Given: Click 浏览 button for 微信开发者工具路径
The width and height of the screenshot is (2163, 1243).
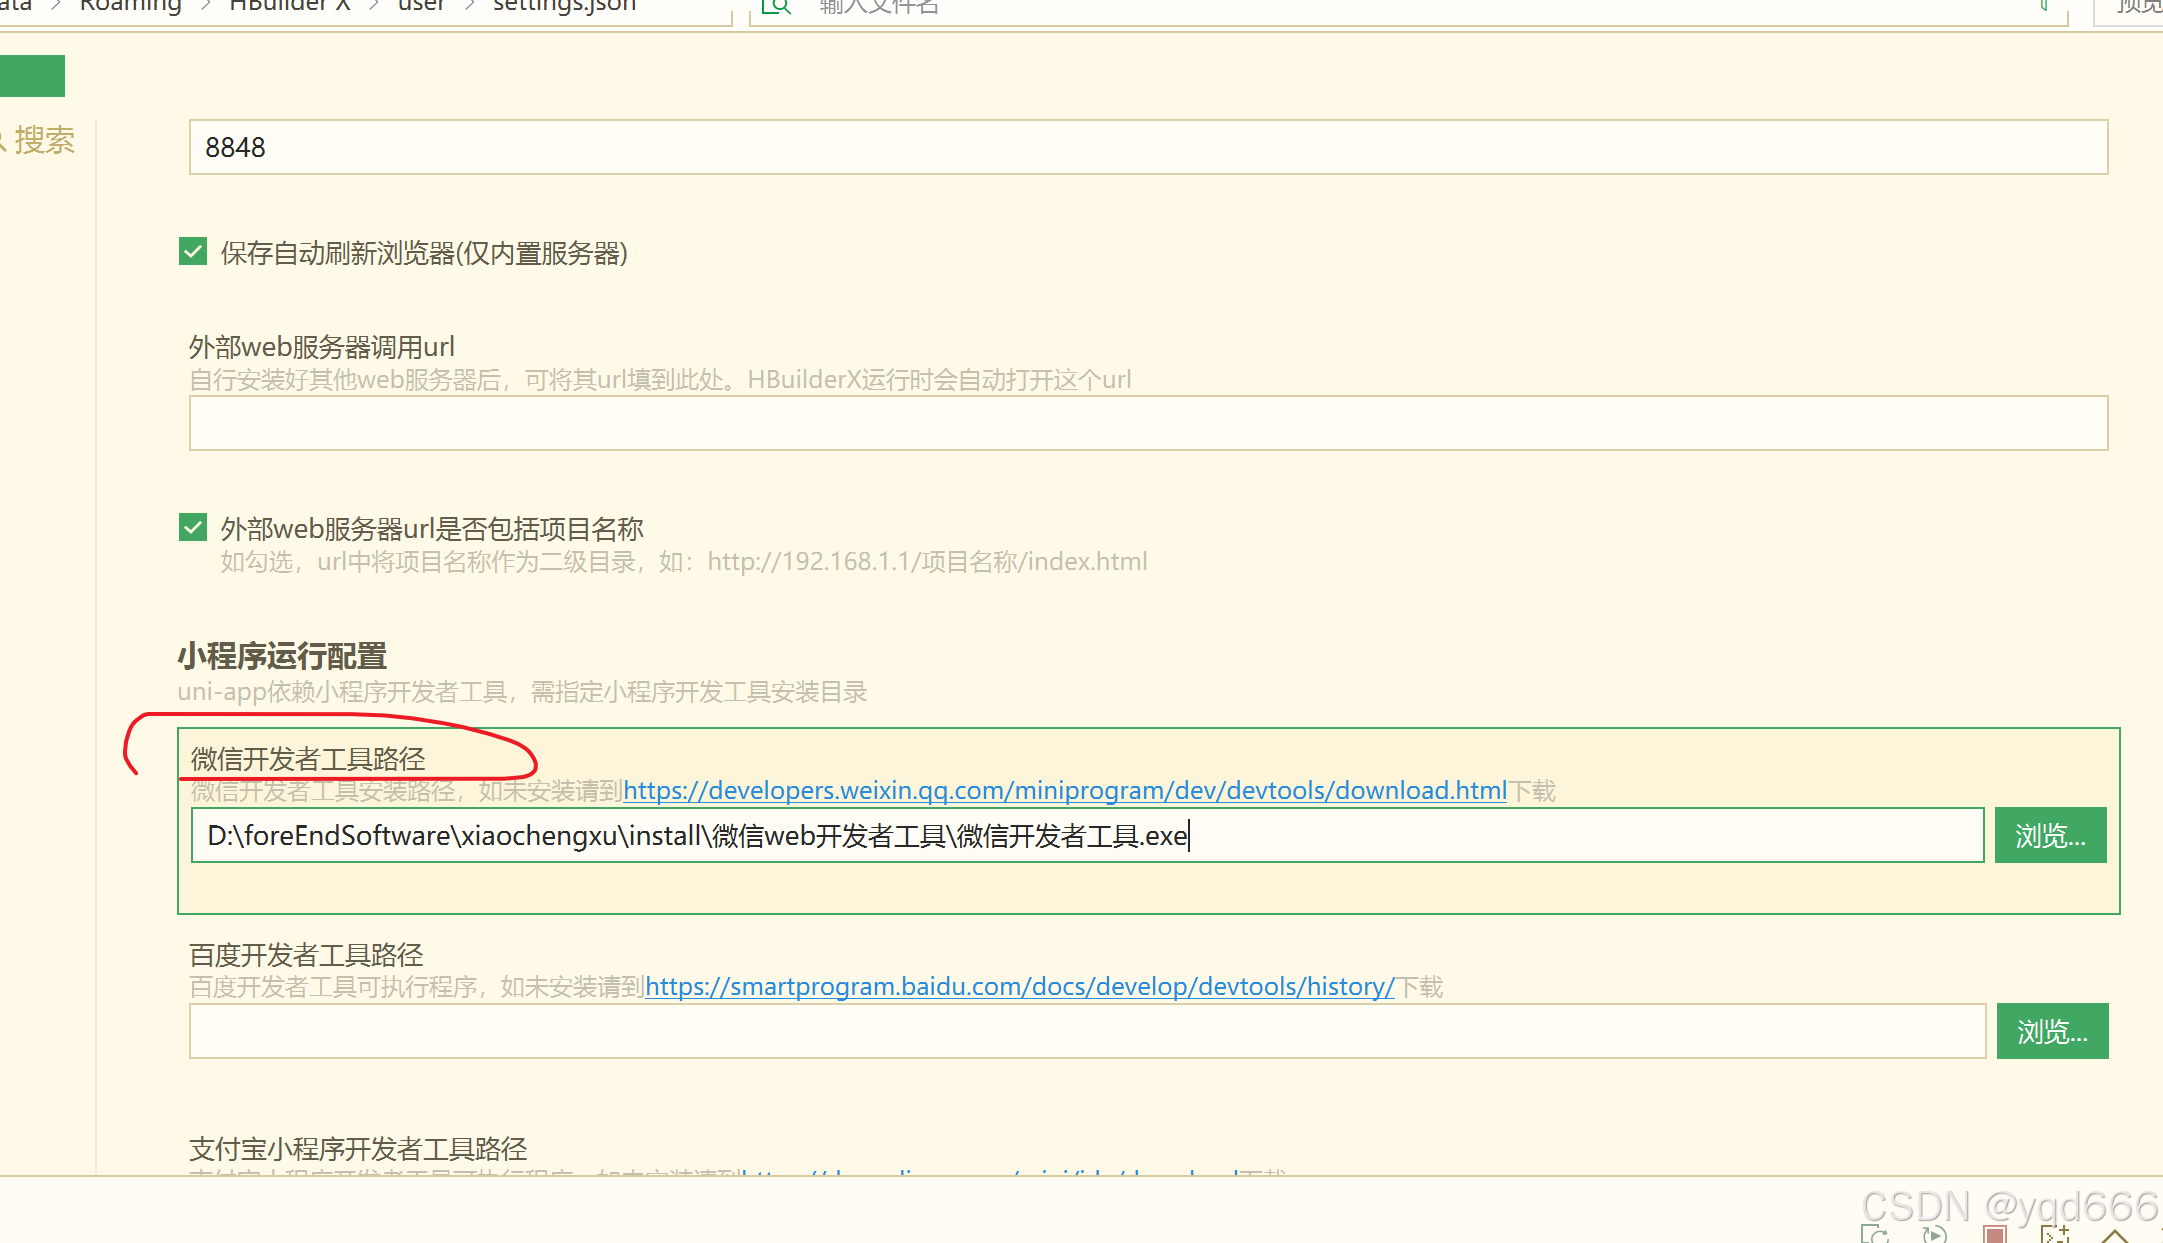Looking at the screenshot, I should [x=2050, y=835].
